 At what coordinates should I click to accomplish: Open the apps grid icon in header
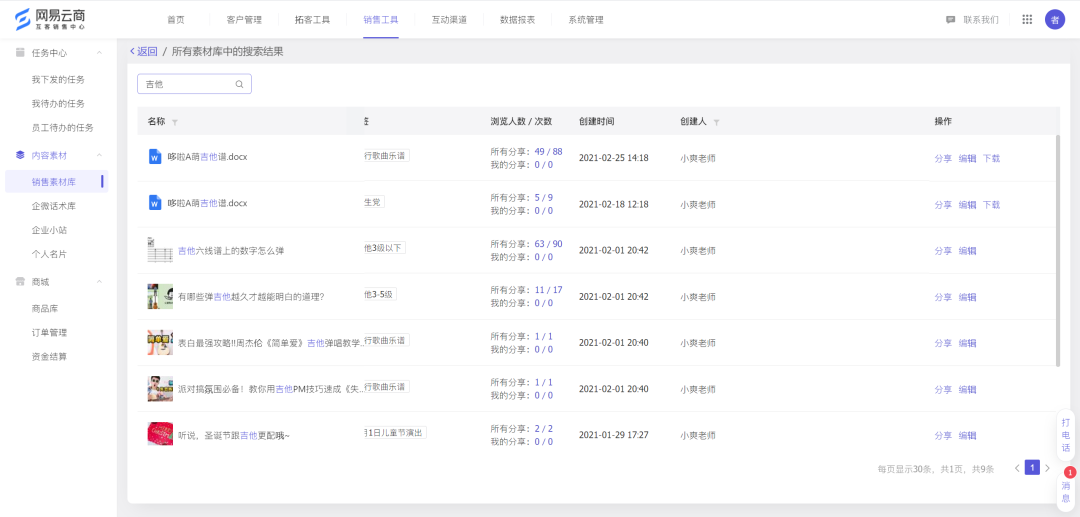(1026, 19)
